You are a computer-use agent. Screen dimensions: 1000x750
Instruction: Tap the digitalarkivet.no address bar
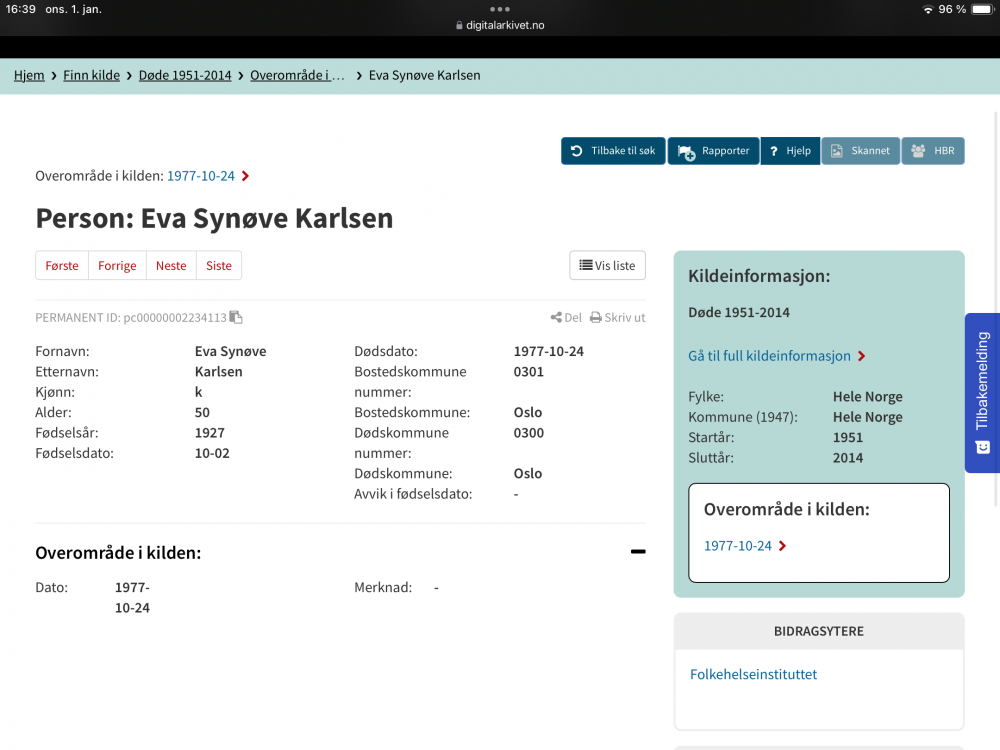[x=500, y=25]
